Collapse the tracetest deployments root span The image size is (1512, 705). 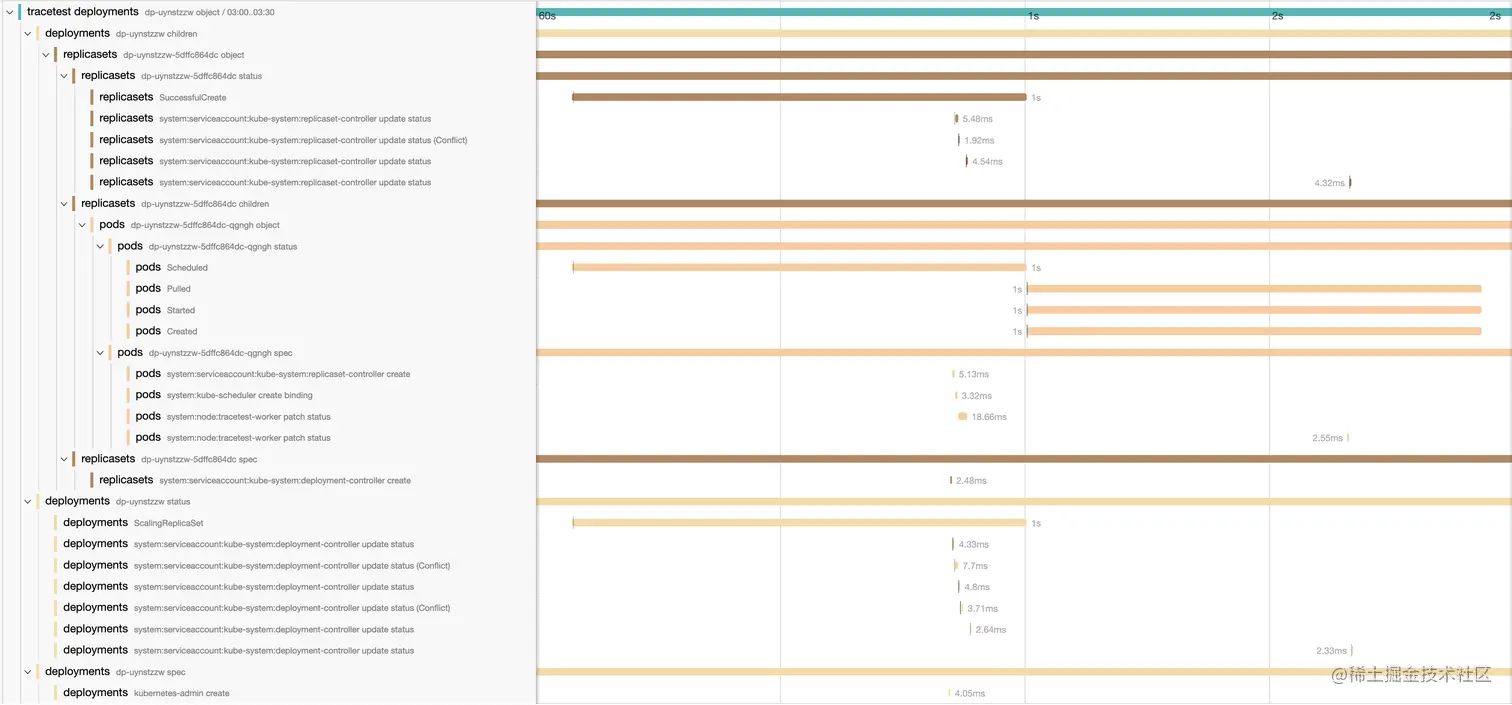pyautogui.click(x=10, y=12)
